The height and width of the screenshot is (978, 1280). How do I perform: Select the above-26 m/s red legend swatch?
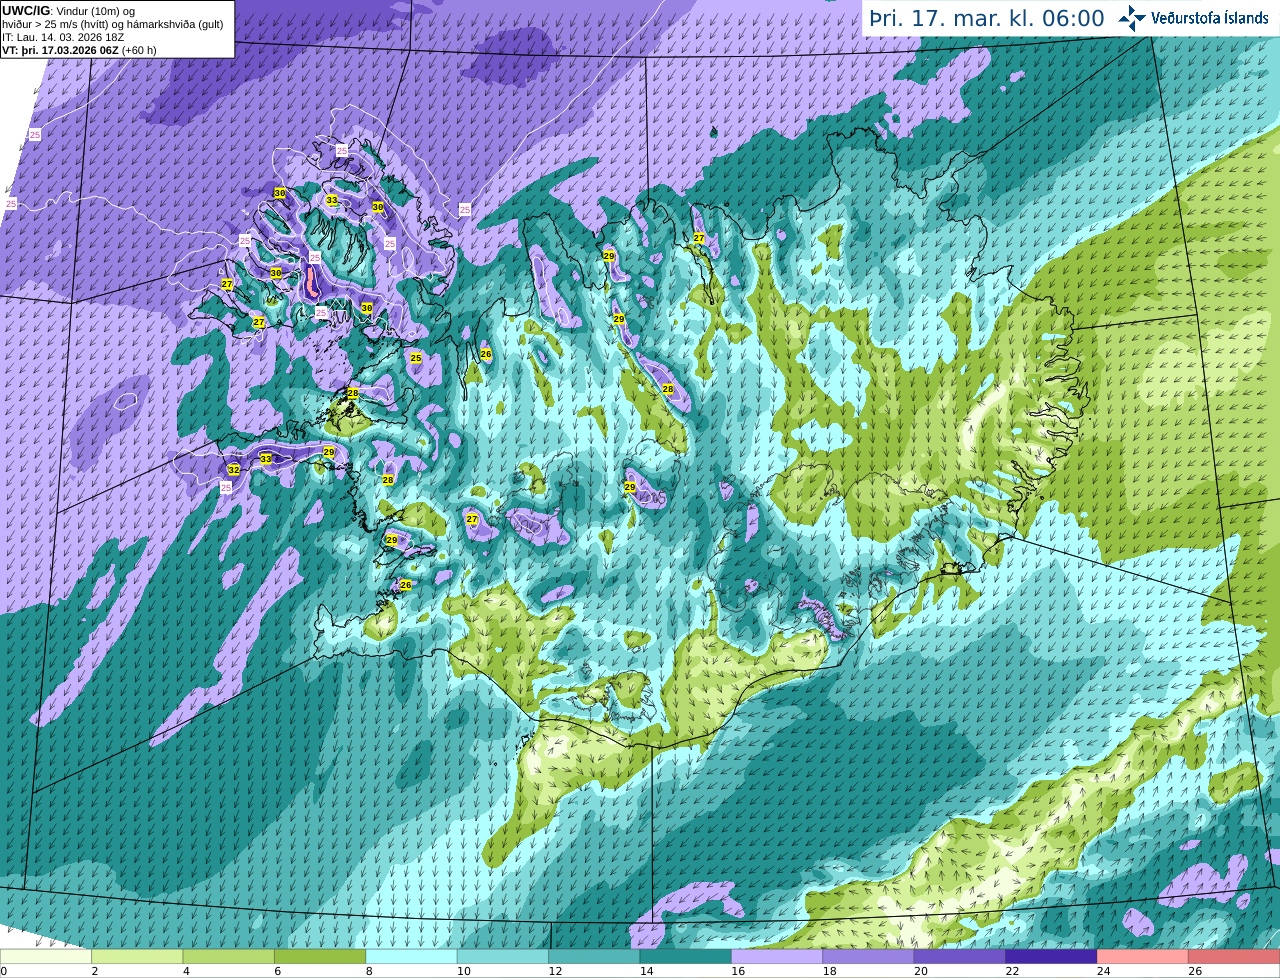(1234, 956)
